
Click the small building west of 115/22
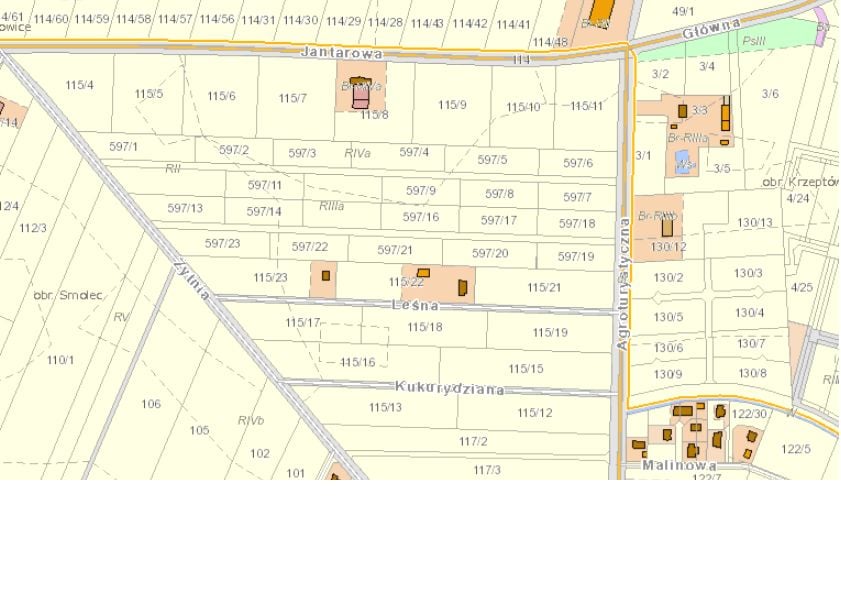tap(326, 276)
